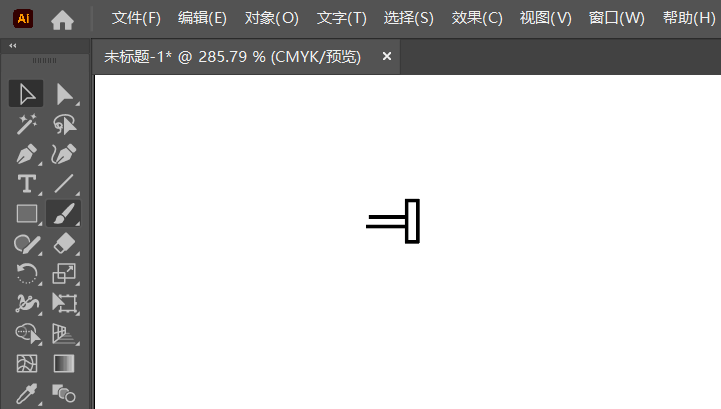Select the Lasso tool
The width and height of the screenshot is (721, 409).
click(x=64, y=124)
